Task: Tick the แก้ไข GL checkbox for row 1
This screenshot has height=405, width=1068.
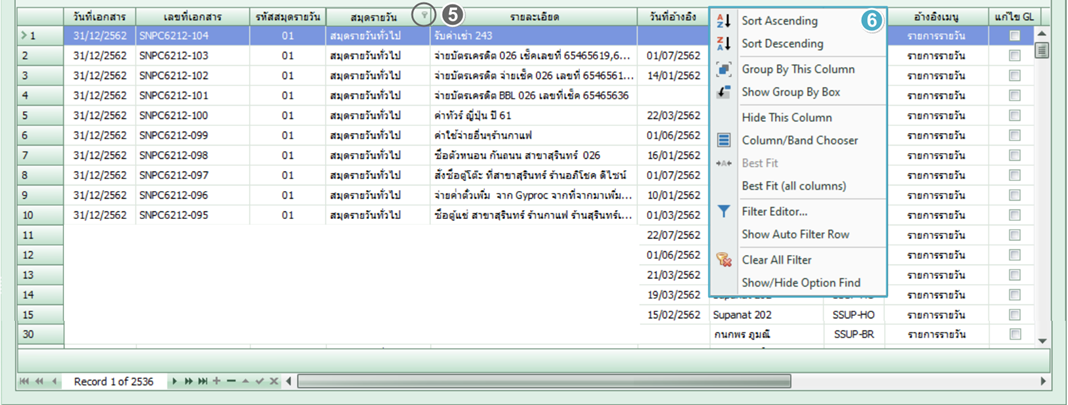Action: (1014, 36)
